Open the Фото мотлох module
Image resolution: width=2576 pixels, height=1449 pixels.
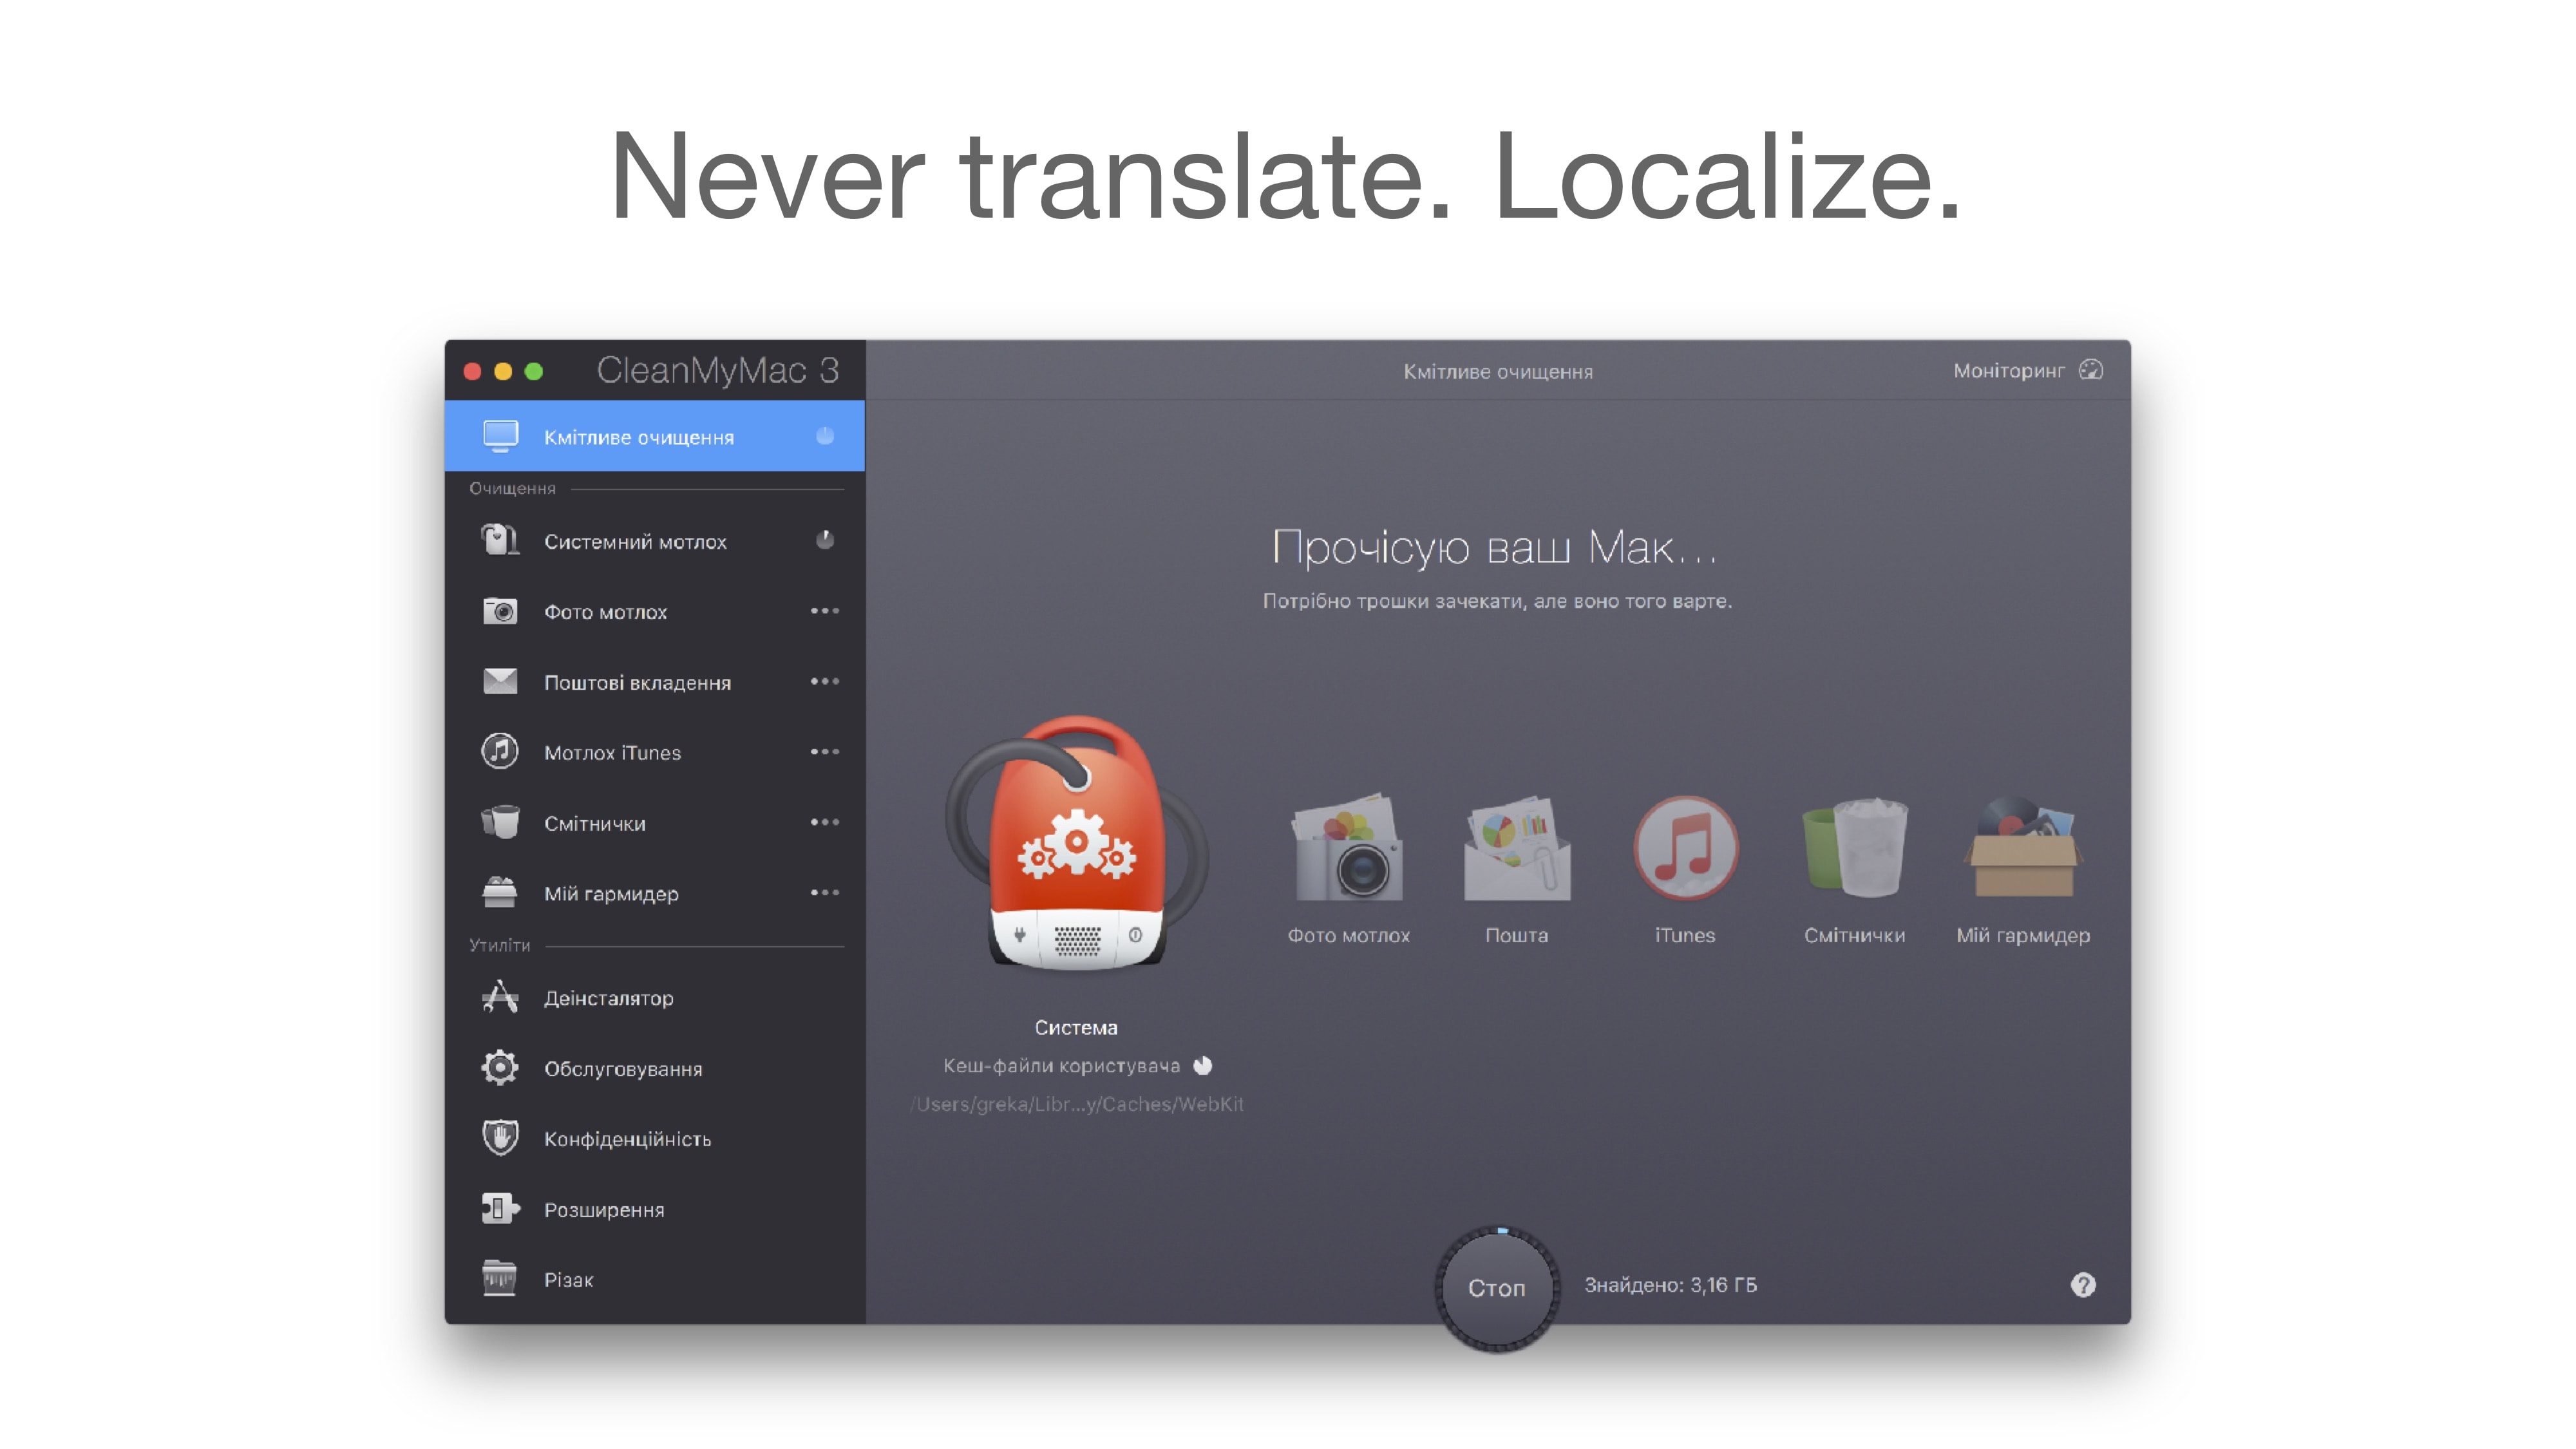(655, 611)
